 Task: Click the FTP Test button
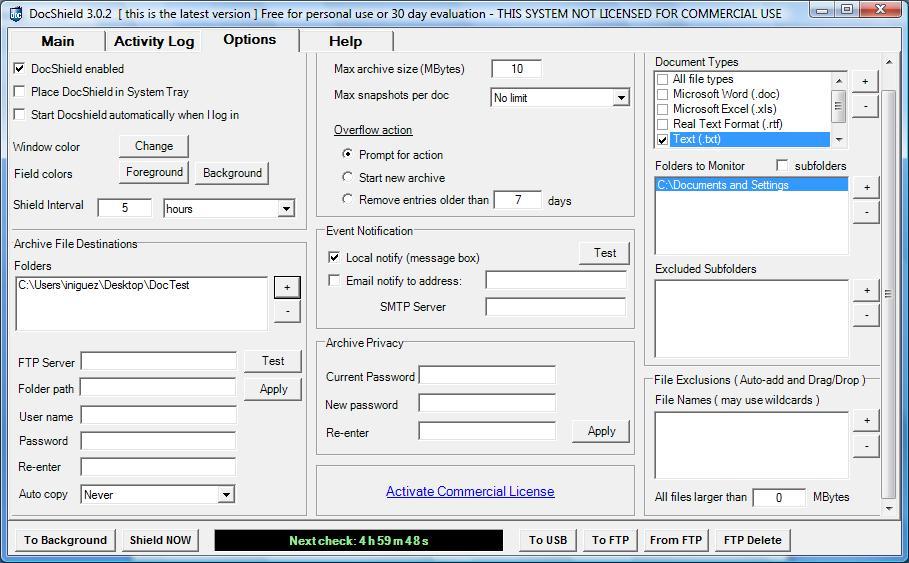(273, 361)
